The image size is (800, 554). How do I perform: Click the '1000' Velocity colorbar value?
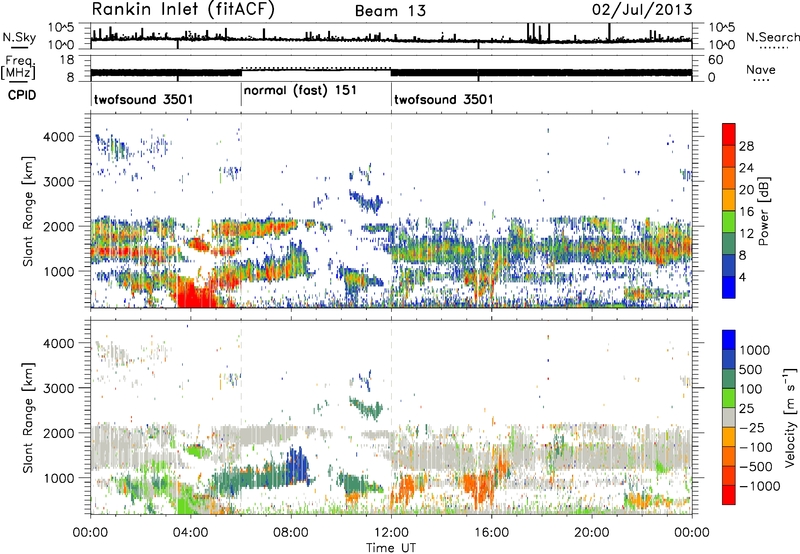point(755,350)
